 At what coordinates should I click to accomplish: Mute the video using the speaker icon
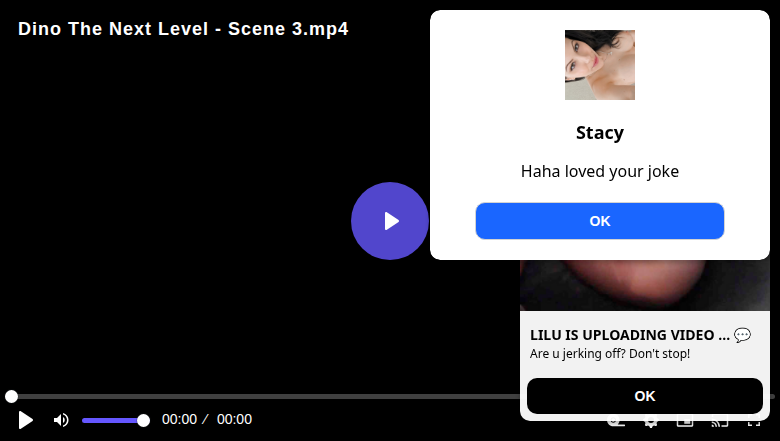(61, 420)
